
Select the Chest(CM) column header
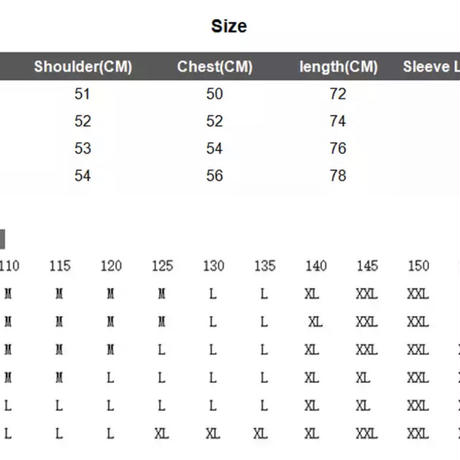coord(215,67)
